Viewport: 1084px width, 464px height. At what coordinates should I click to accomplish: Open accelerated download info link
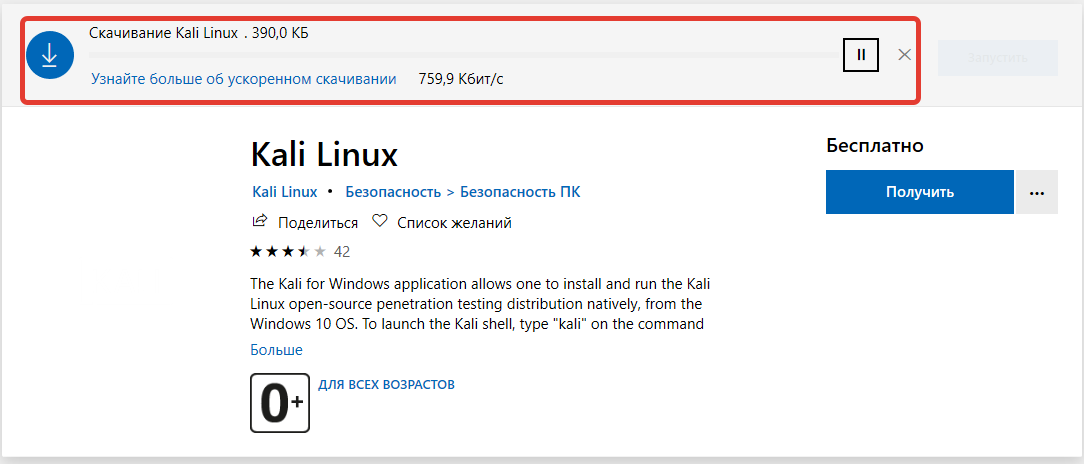243,79
